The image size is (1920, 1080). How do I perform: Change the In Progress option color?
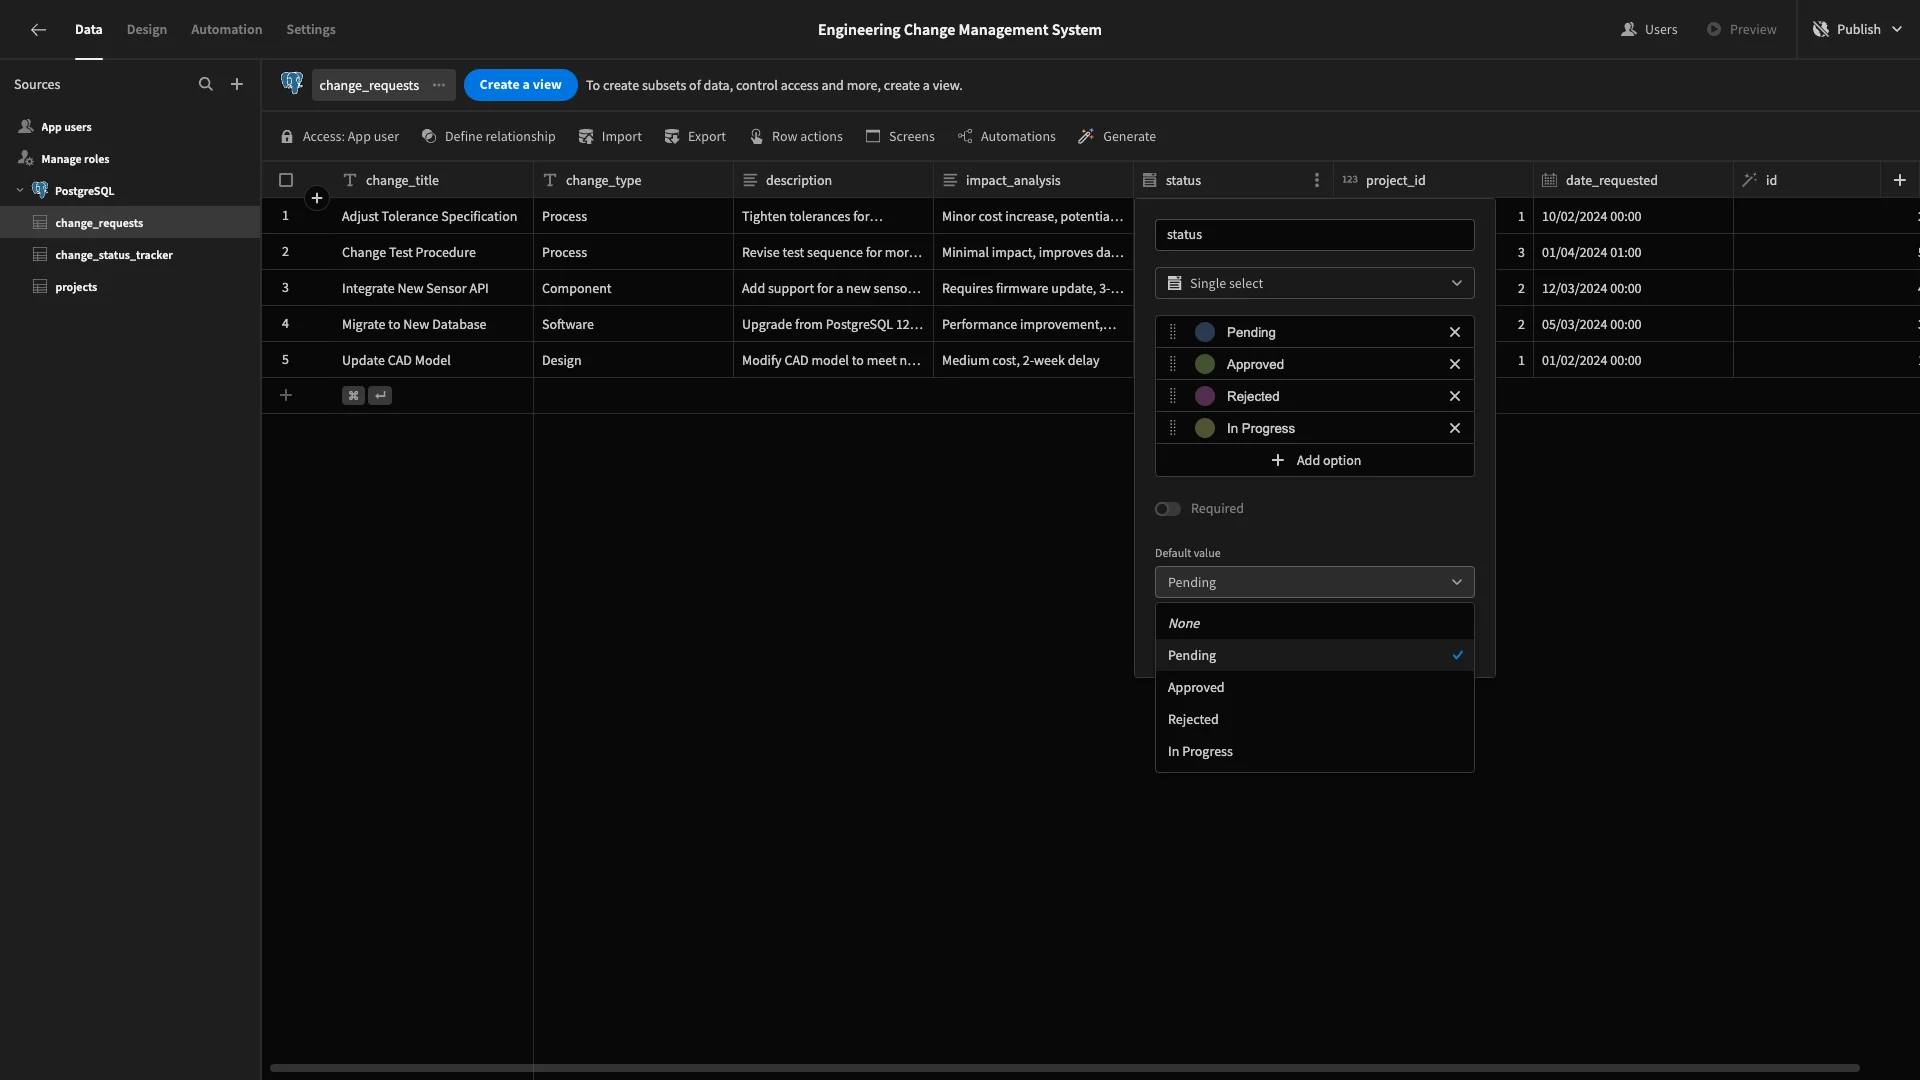pyautogui.click(x=1205, y=428)
